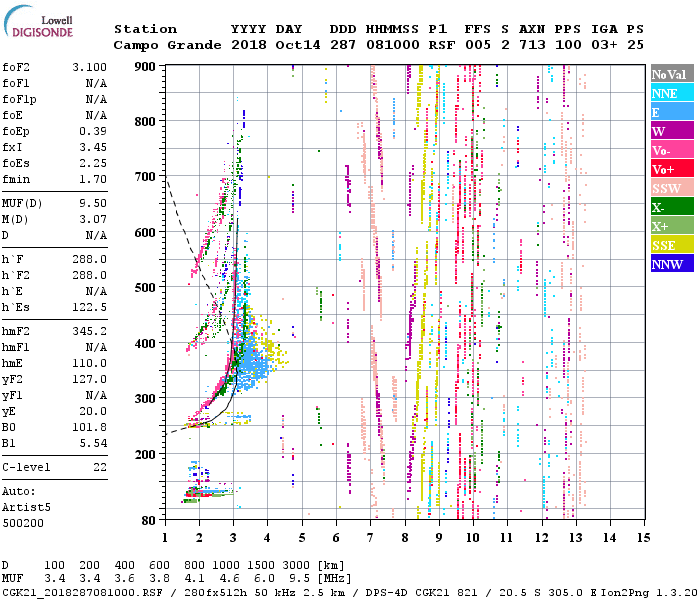
Task: Click the Es-layer echo trace near 120 km
Action: click(210, 492)
